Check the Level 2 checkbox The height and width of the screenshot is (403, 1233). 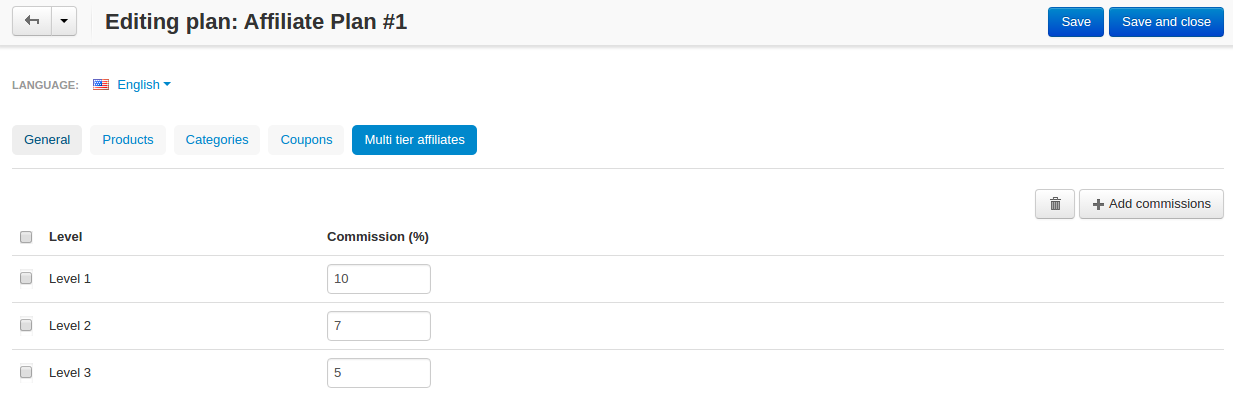26,325
